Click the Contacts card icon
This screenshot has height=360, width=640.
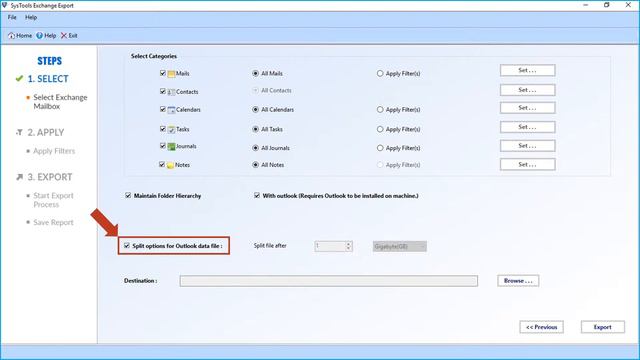coord(171,92)
